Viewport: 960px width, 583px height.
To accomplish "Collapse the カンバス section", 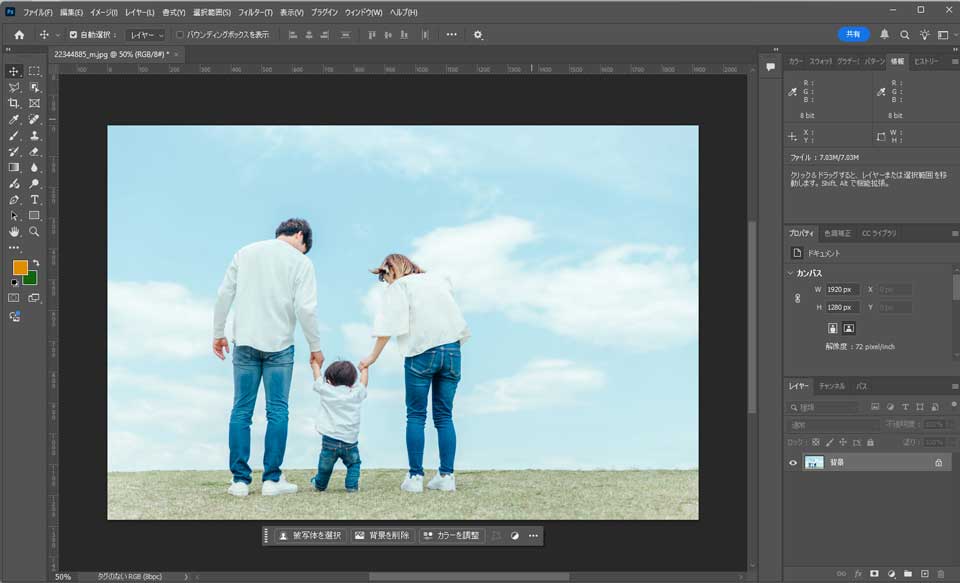I will pos(790,273).
